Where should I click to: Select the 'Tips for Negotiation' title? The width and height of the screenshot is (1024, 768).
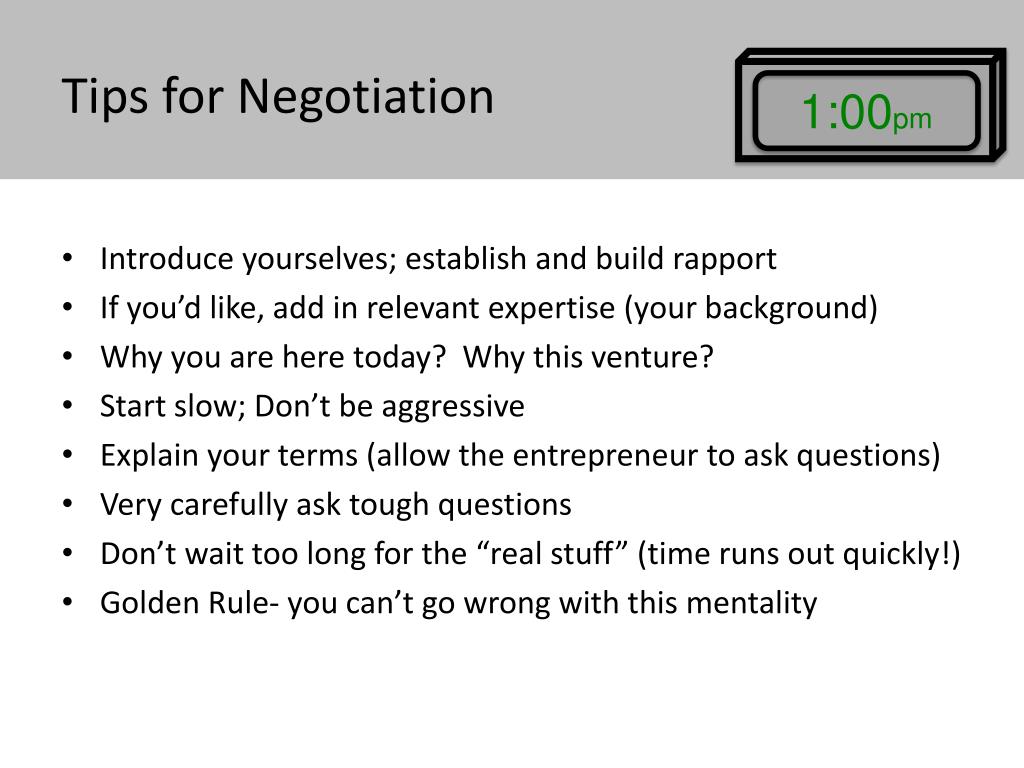278,98
